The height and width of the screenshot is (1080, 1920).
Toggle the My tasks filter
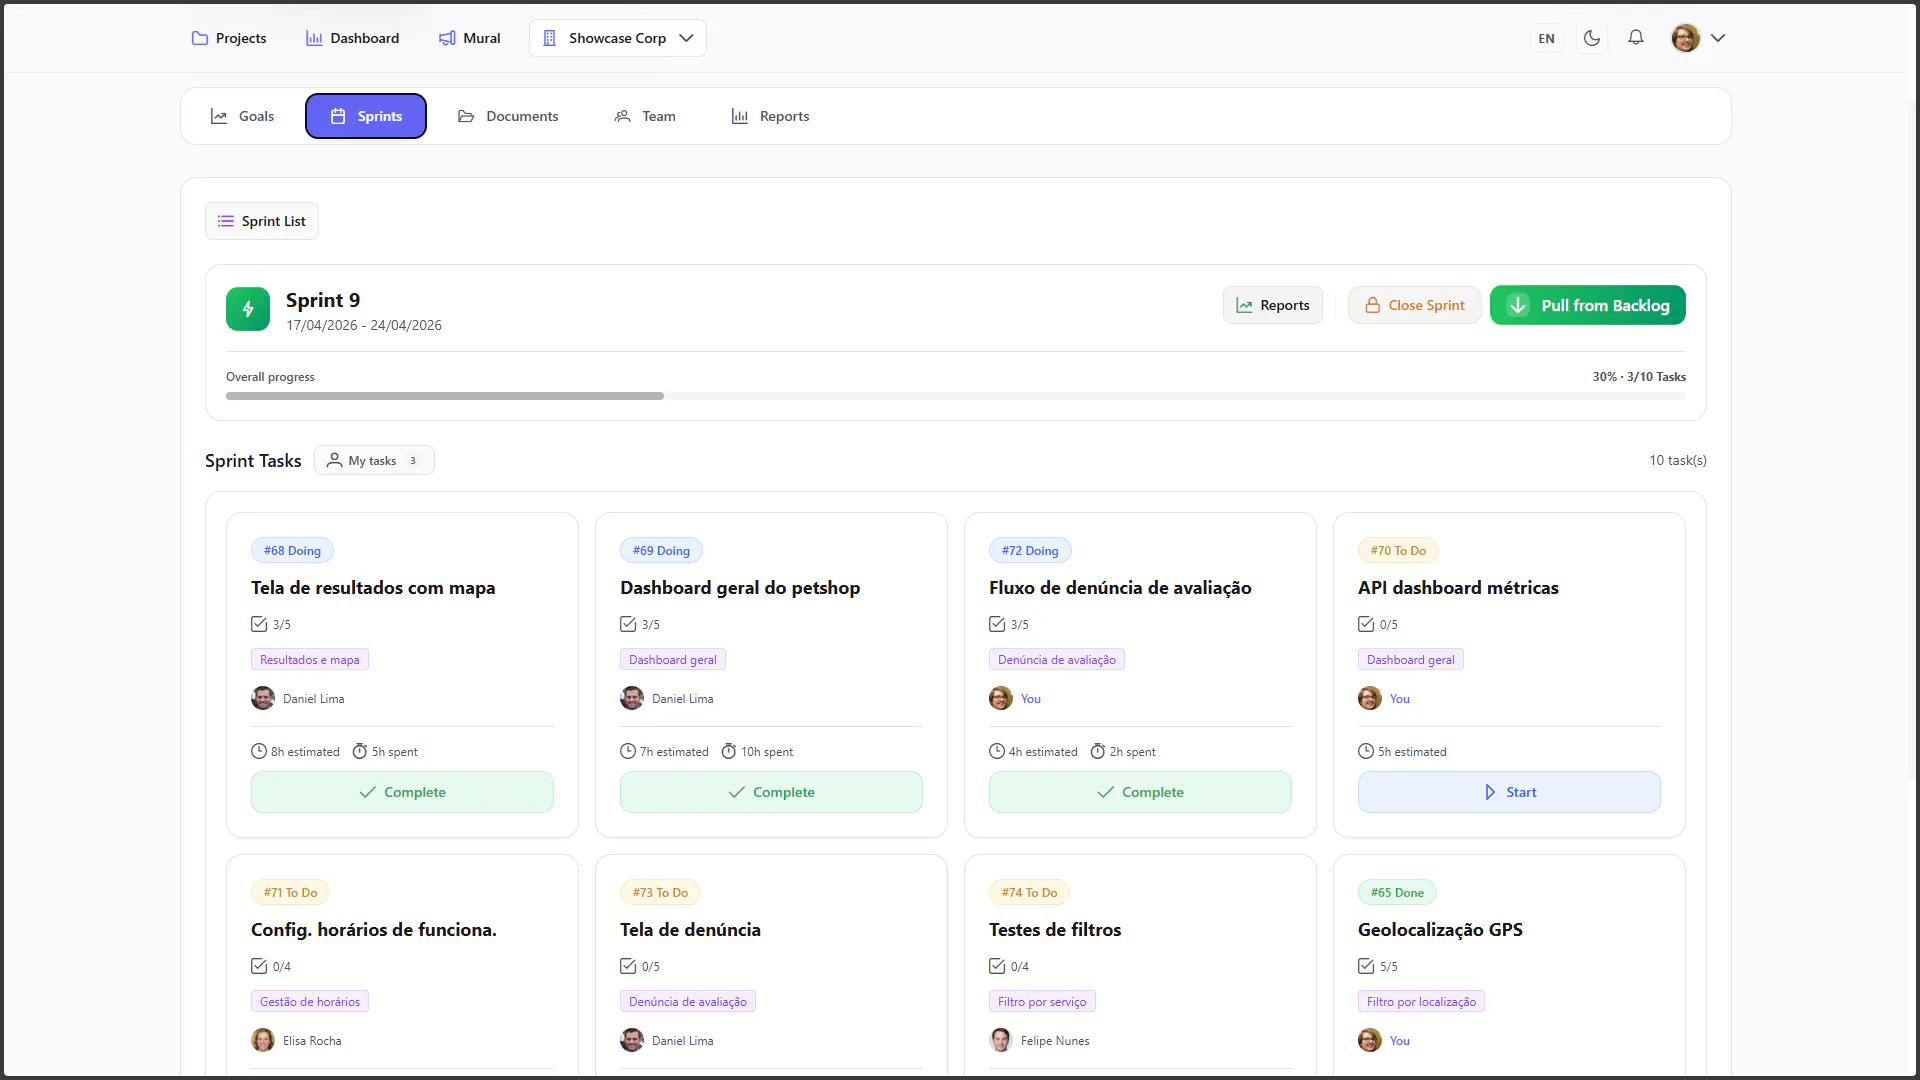(374, 460)
